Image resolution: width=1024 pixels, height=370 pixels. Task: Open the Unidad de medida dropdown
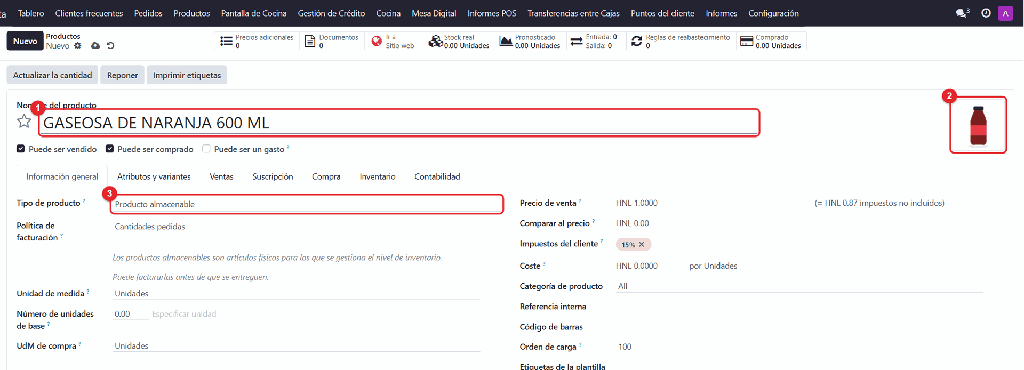[296, 294]
